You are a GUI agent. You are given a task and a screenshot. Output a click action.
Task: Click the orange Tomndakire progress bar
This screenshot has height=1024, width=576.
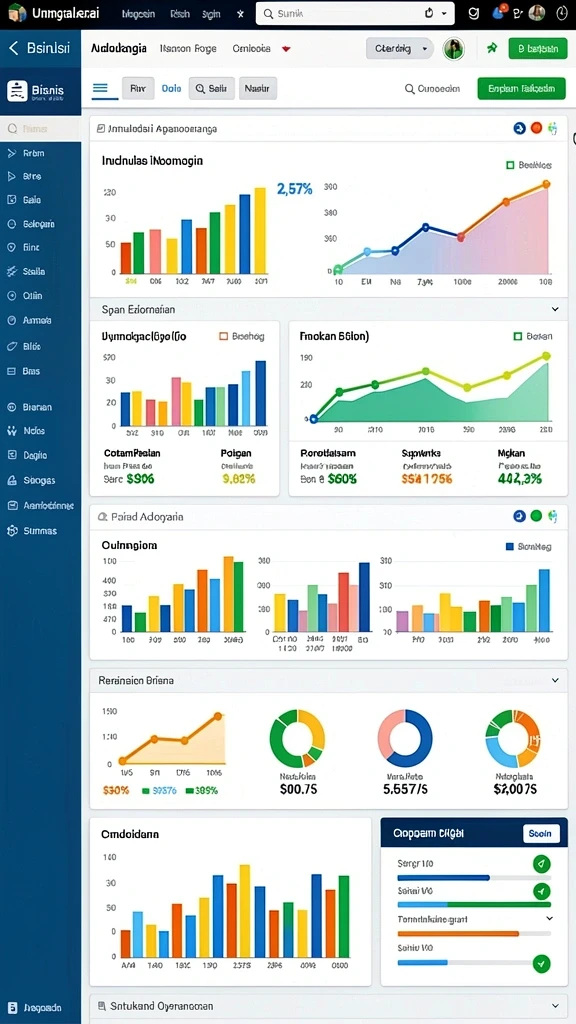click(x=458, y=934)
